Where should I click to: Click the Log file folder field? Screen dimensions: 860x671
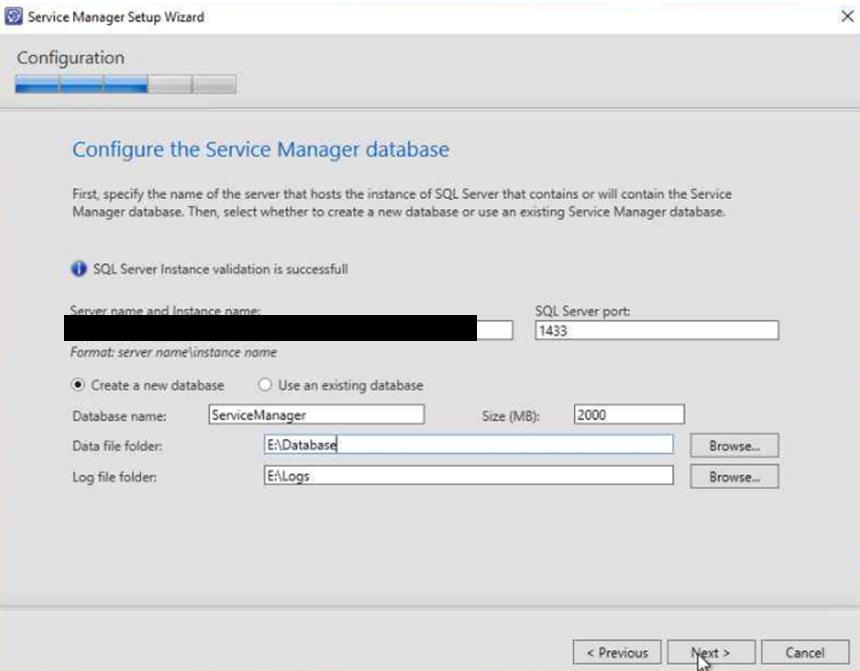tap(468, 475)
